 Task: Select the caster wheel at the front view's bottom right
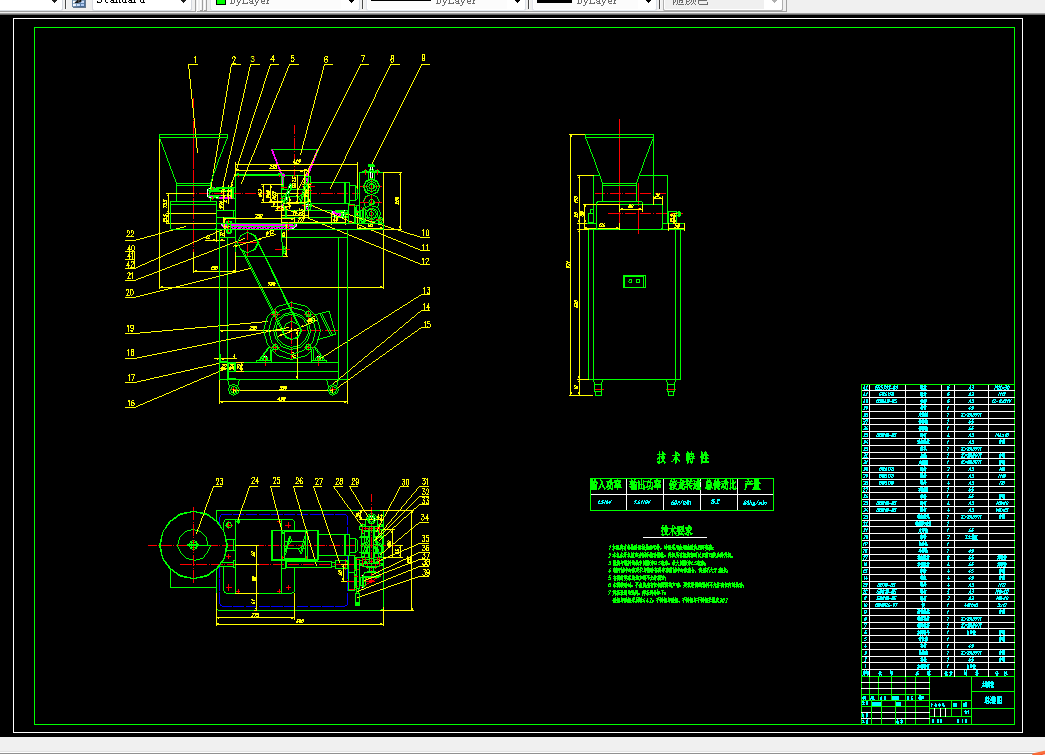(334, 390)
